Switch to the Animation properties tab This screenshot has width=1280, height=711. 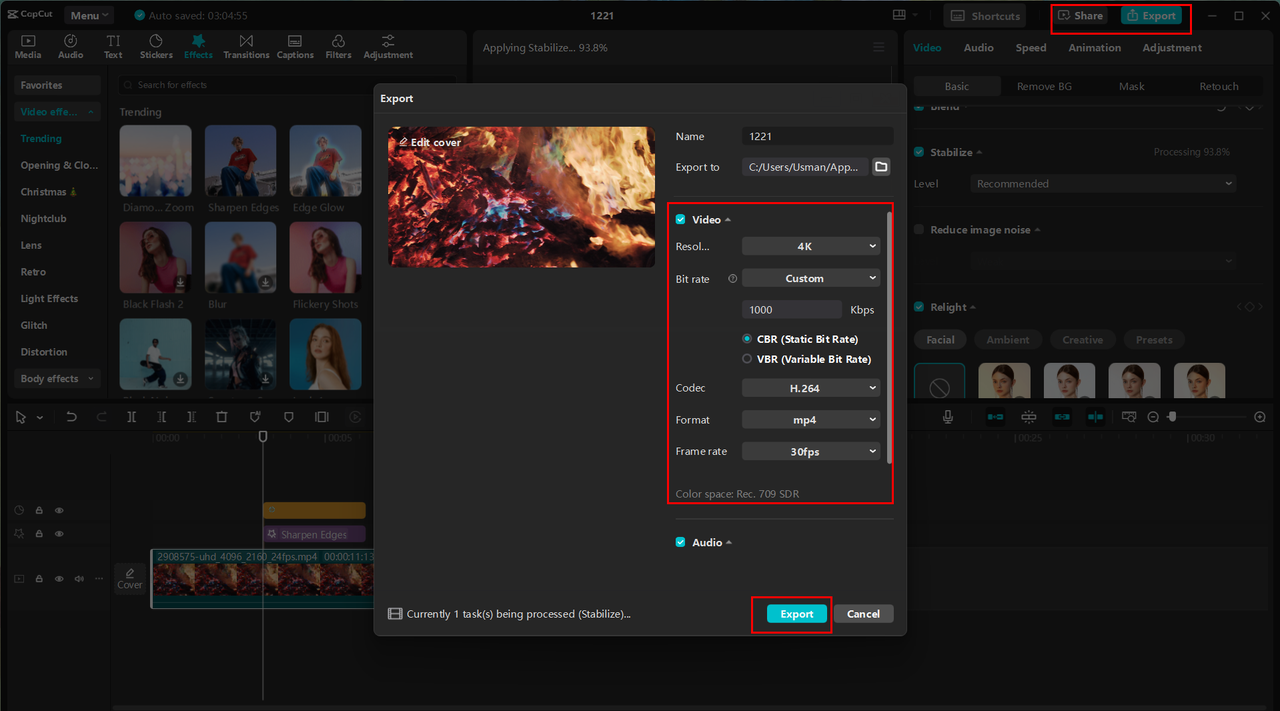(x=1094, y=48)
